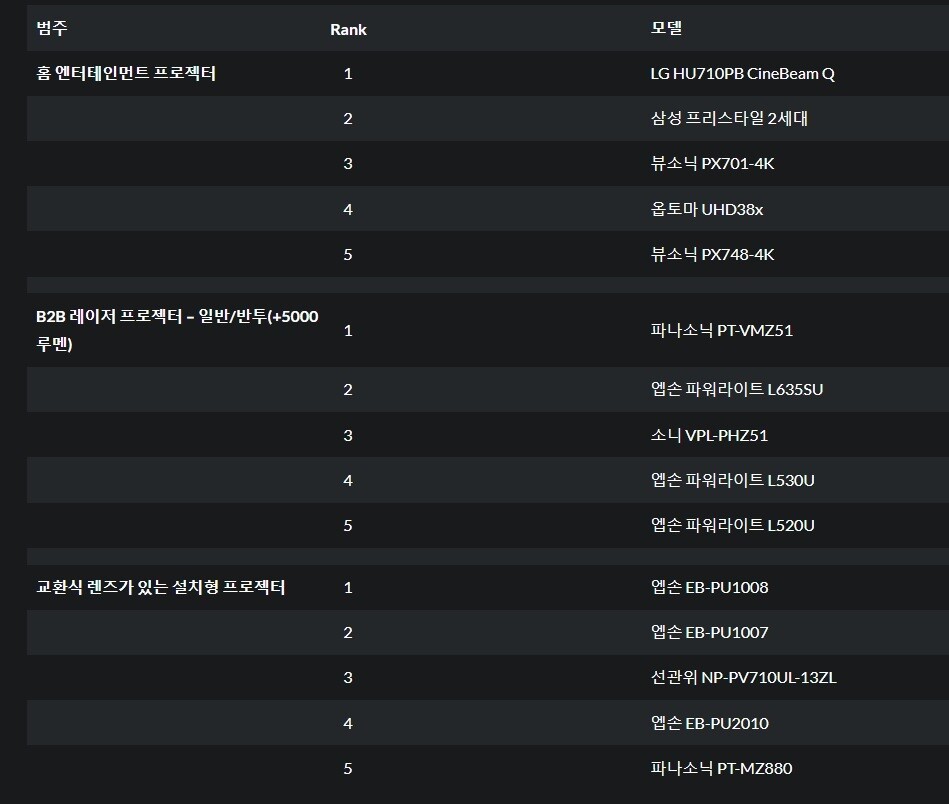This screenshot has height=804, width=949.
Task: Select 엡손 EB-PU2010 entry
Action: coord(709,723)
